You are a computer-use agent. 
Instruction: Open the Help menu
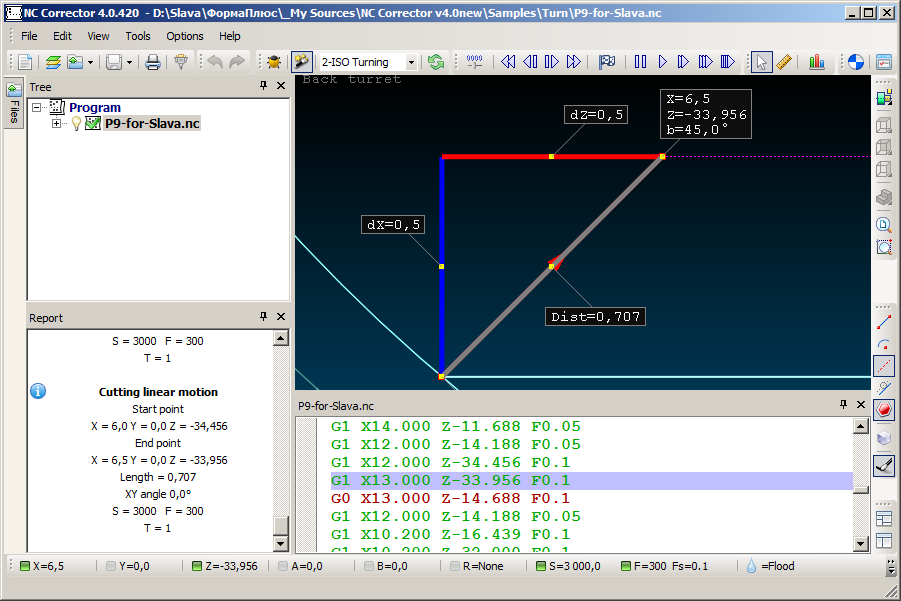click(229, 36)
